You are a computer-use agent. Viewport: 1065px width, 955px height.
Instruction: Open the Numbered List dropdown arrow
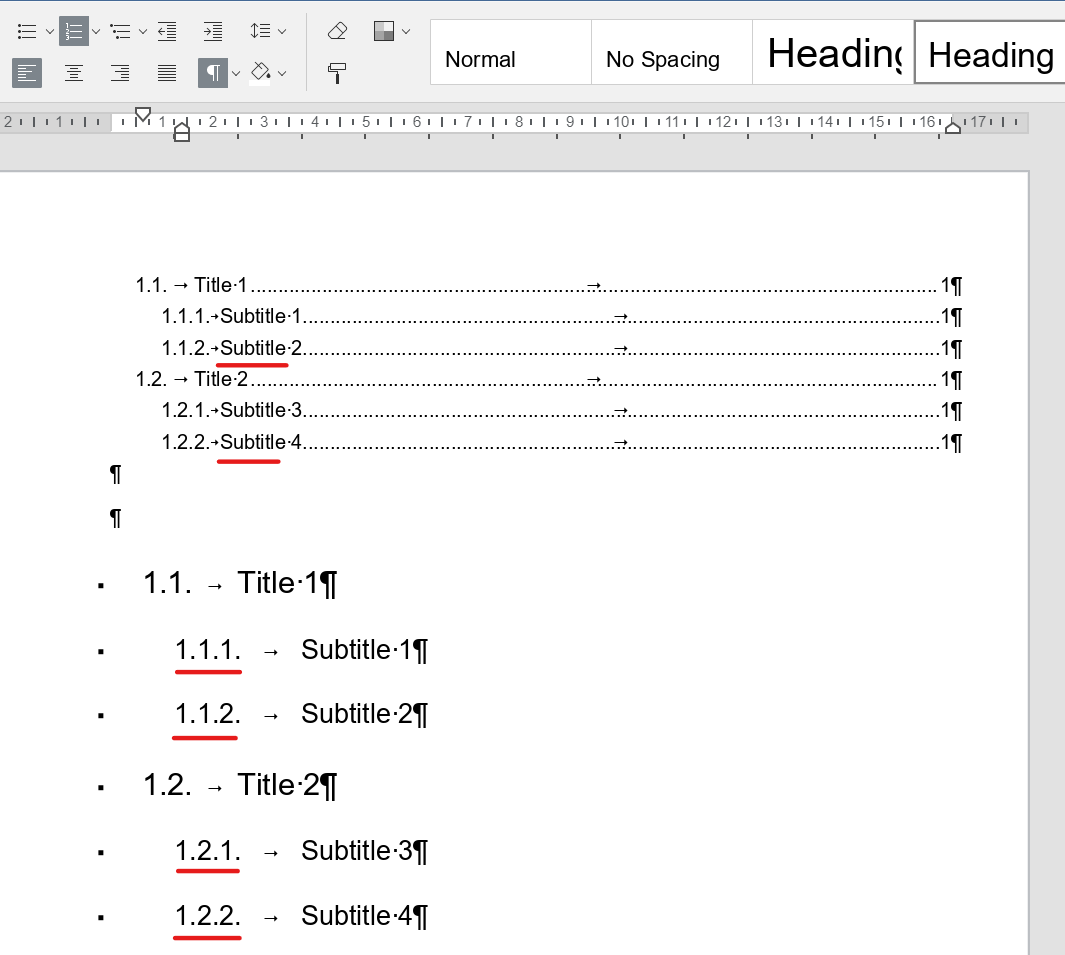(96, 31)
